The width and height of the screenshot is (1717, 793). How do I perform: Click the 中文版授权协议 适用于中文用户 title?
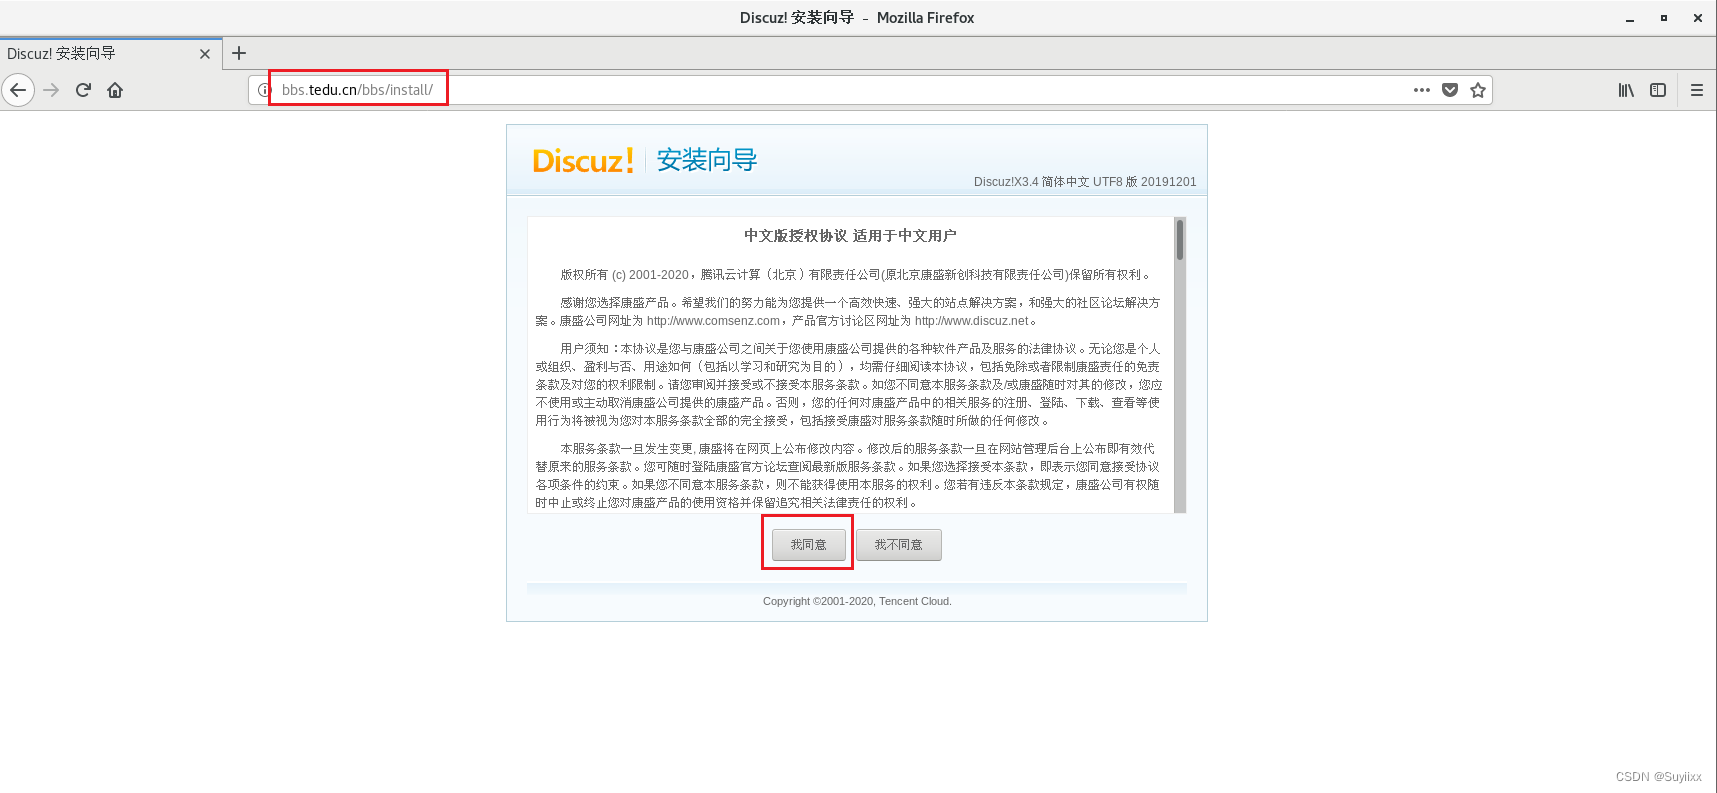[x=850, y=236]
